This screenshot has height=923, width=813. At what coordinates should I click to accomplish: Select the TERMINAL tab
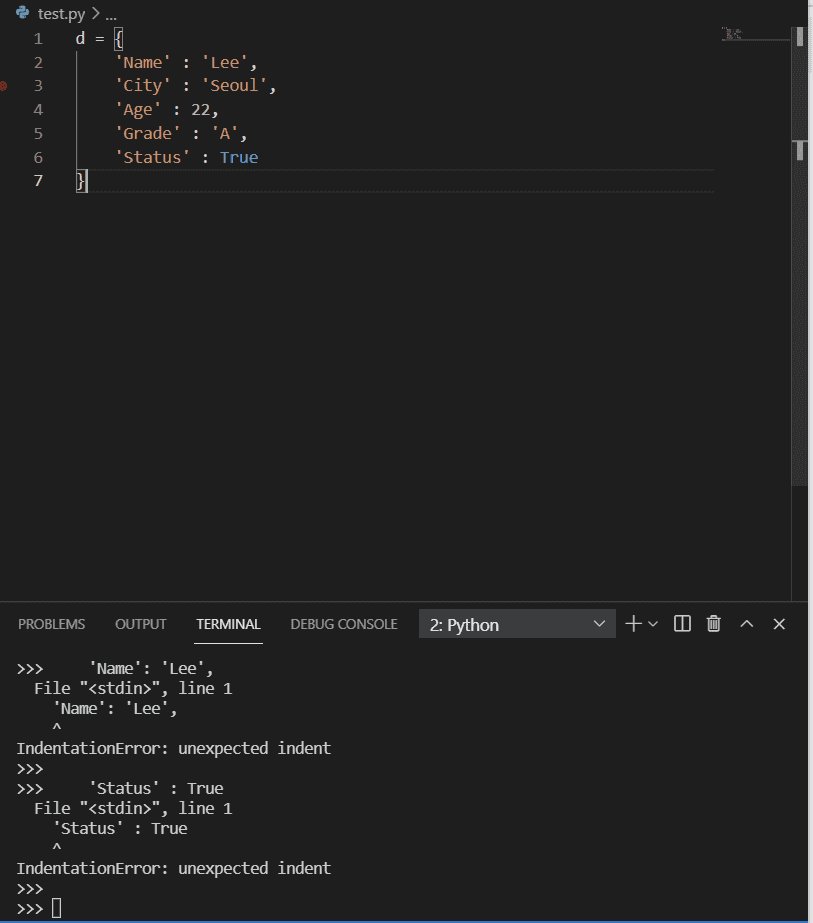click(228, 624)
